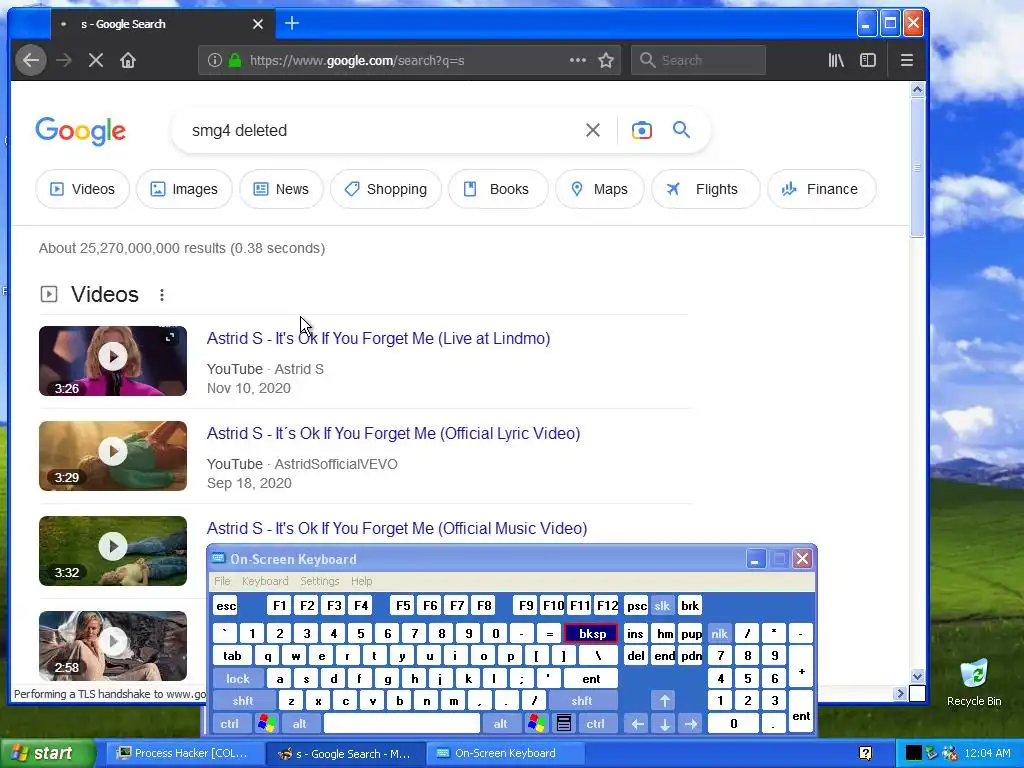This screenshot has height=768, width=1024.
Task: Click the Google search magnifier icon
Action: point(681,129)
